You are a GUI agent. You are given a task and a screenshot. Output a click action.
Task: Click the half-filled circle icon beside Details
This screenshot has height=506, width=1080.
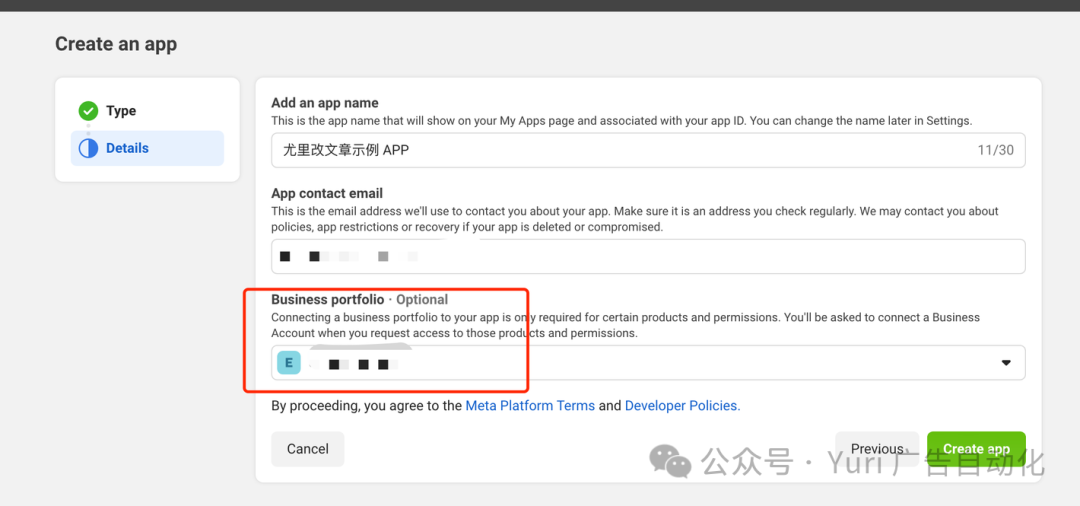(88, 148)
